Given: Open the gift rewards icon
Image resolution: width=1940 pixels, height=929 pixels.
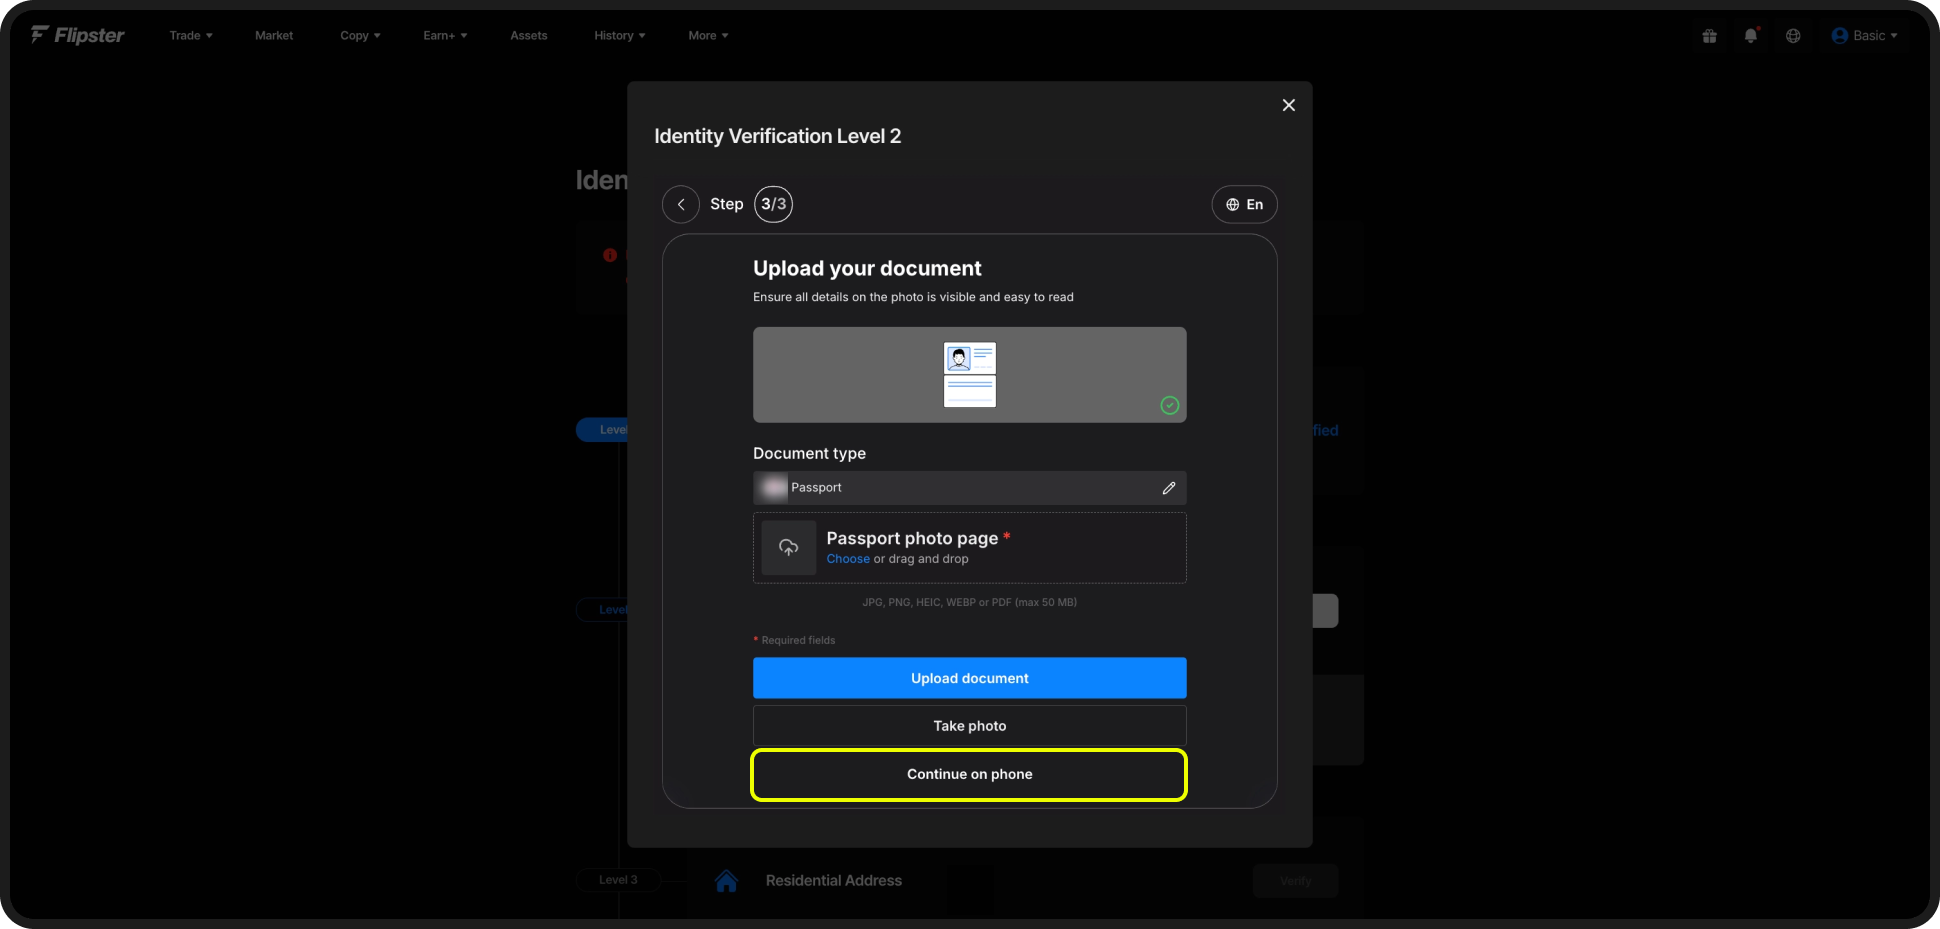Looking at the screenshot, I should 1709,36.
